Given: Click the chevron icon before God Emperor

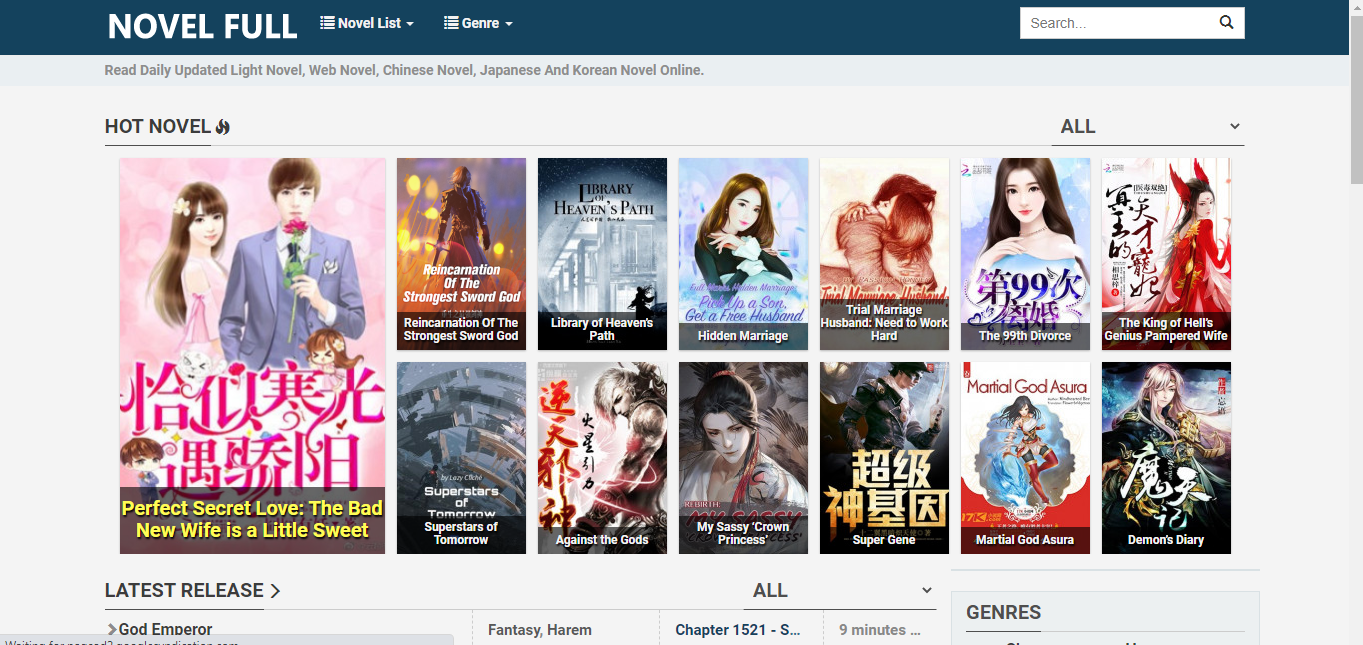Looking at the screenshot, I should [x=112, y=630].
